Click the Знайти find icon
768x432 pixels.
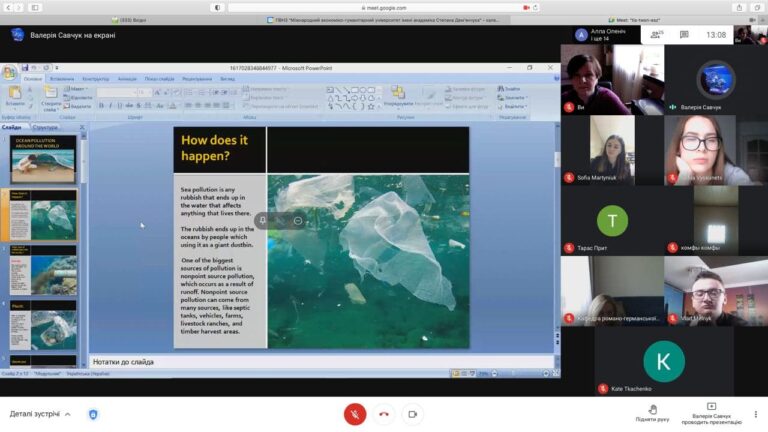tap(509, 89)
